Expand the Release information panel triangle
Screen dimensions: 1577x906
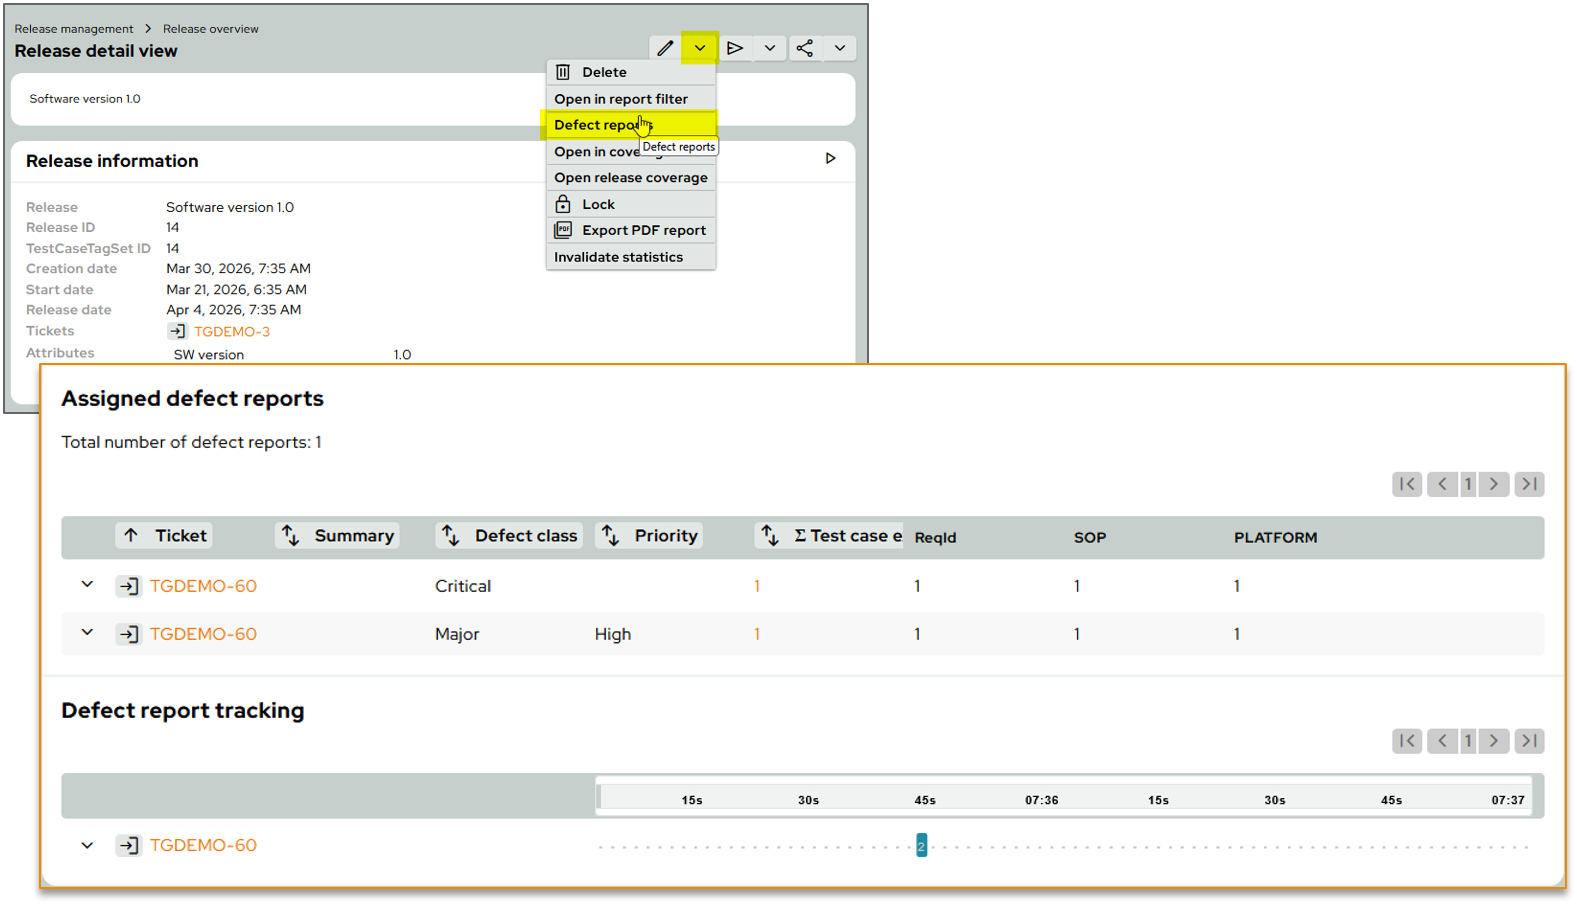(x=830, y=159)
